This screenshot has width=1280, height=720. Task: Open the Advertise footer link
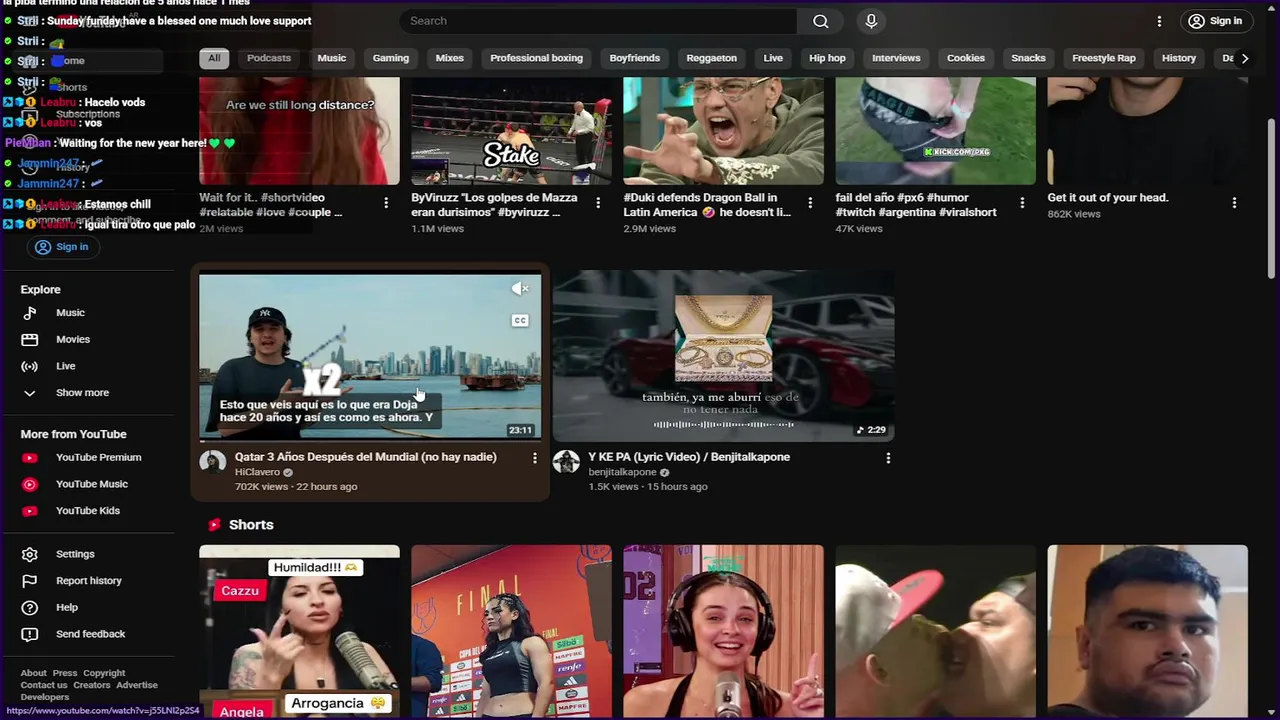click(x=137, y=686)
